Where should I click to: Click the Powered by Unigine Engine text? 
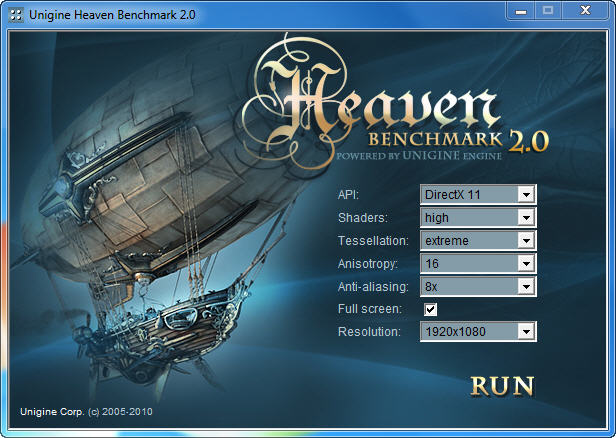[419, 156]
